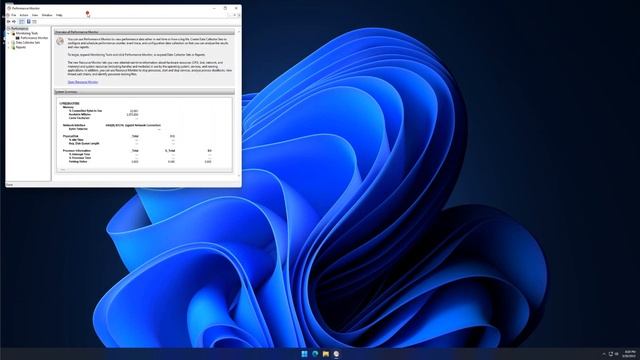Click the Network Interface heading in summary
Image resolution: width=640 pixels, height=360 pixels.
click(74, 125)
